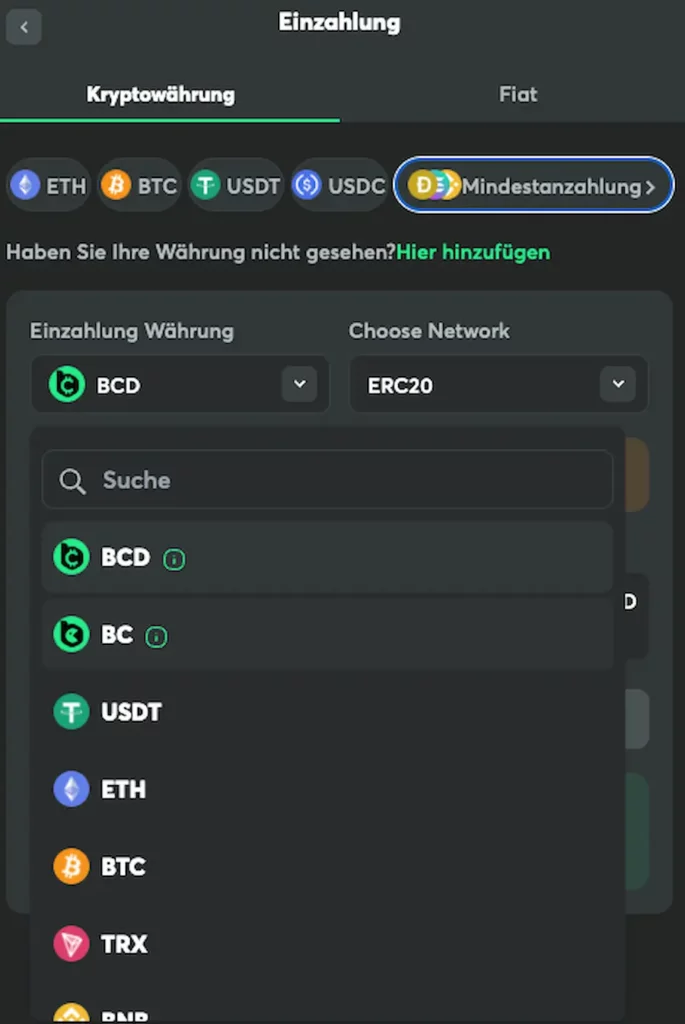This screenshot has height=1024, width=685.
Task: Collapse the BCD deposit currency dropdown
Action: (x=299, y=384)
